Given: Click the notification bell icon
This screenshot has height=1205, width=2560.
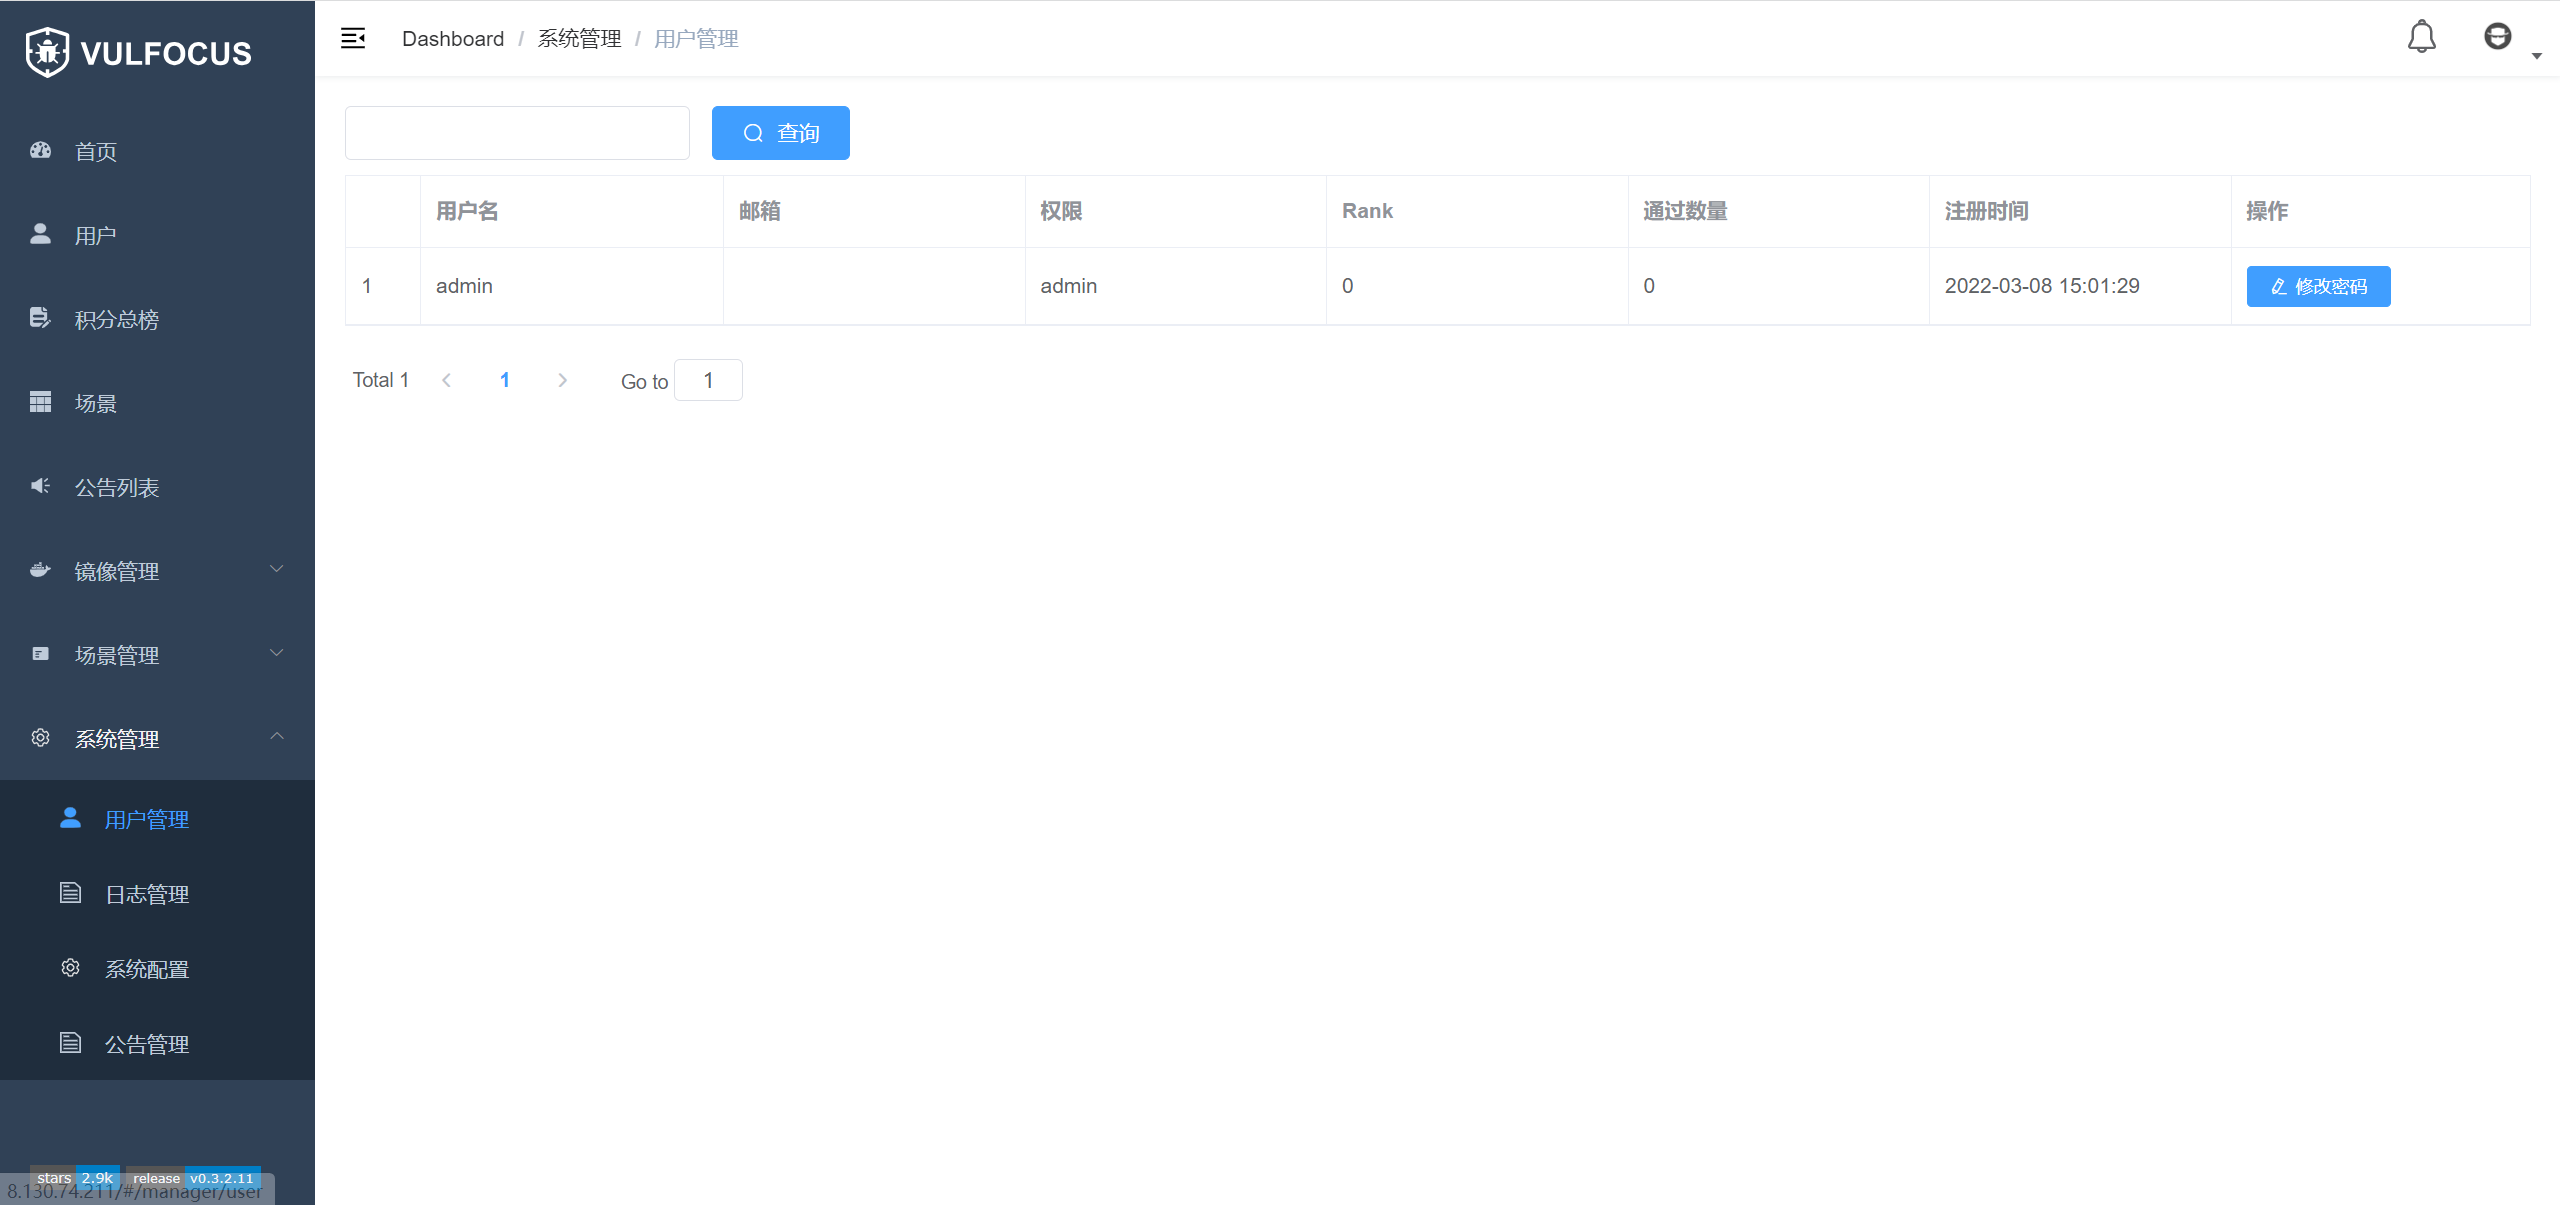Looking at the screenshot, I should click(x=2421, y=38).
